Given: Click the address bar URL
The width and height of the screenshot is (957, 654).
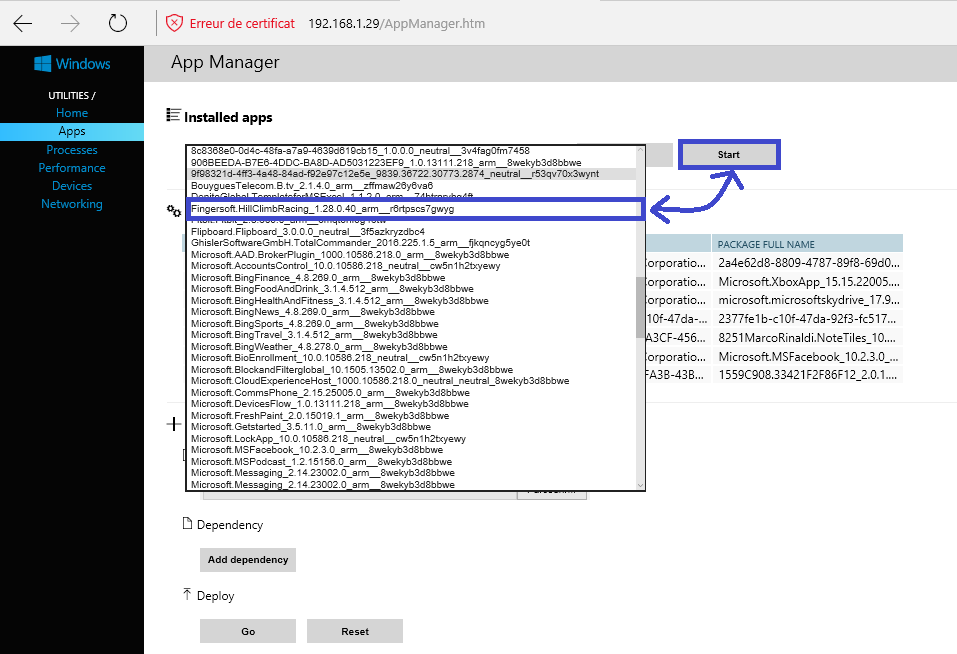Looking at the screenshot, I should (397, 24).
